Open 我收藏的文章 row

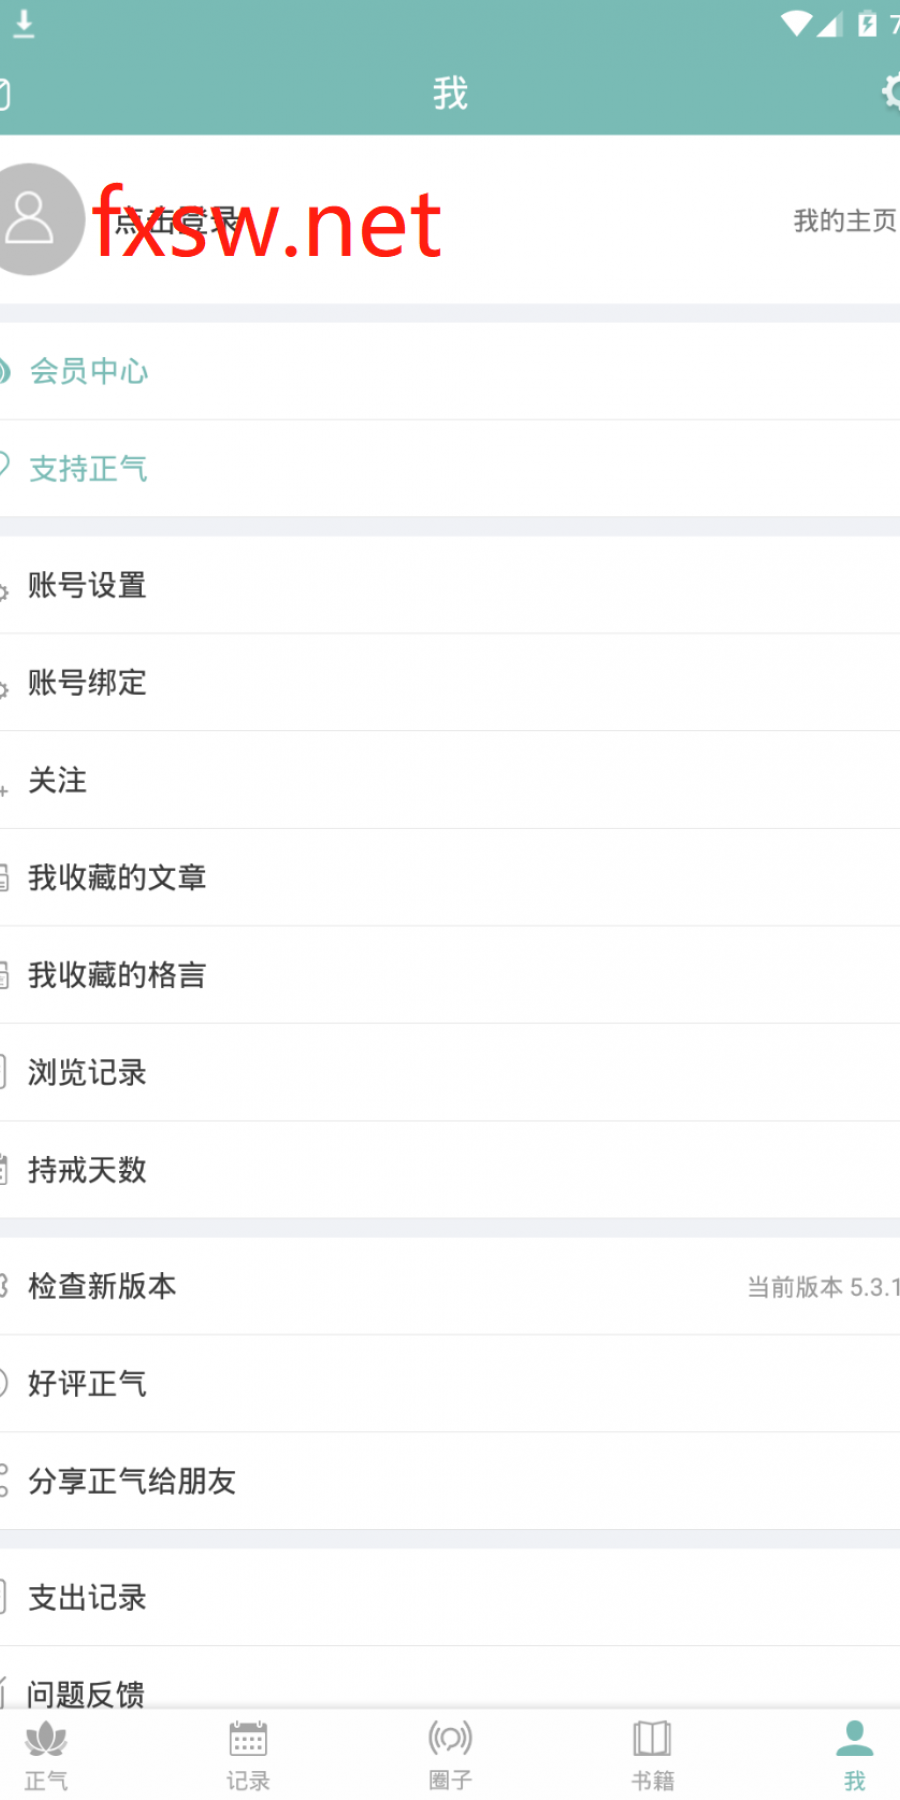coord(450,877)
